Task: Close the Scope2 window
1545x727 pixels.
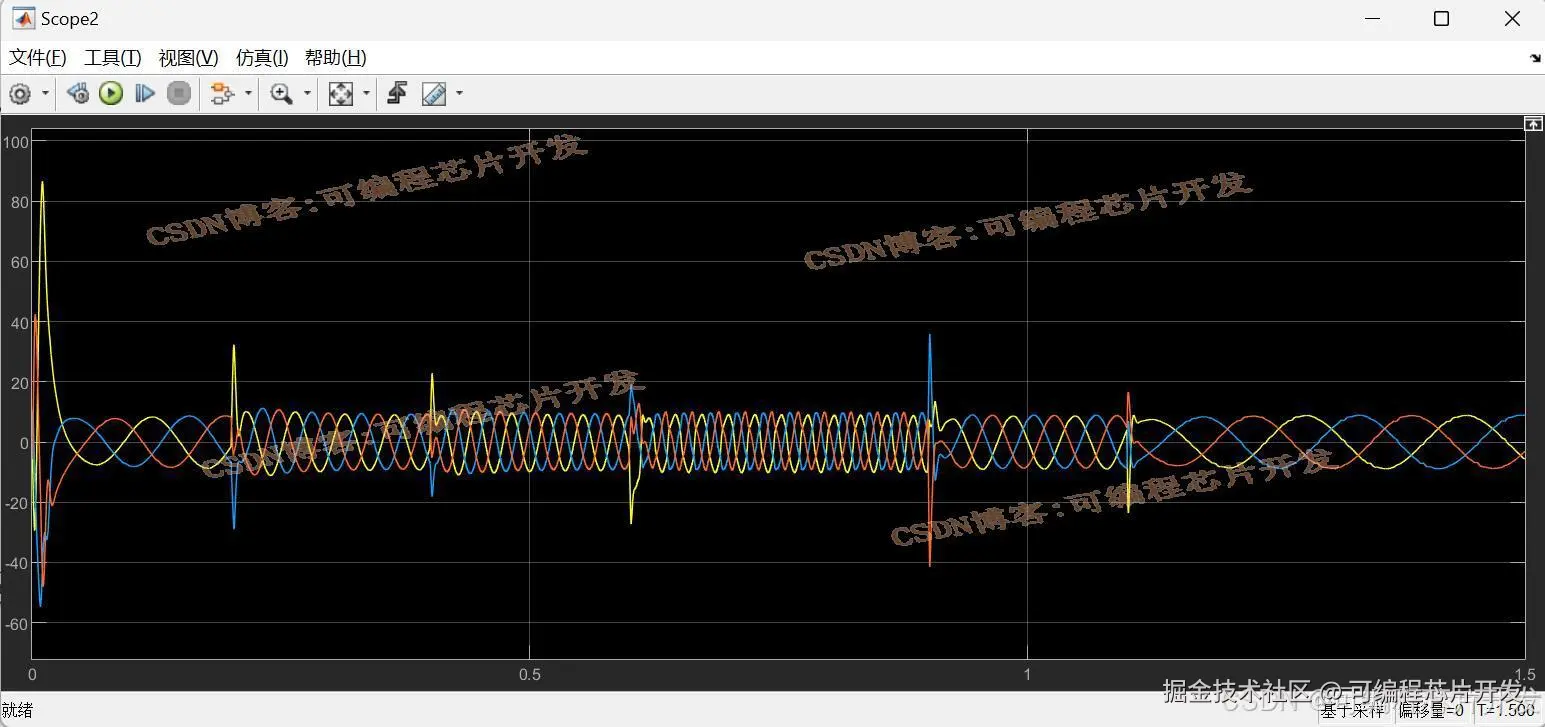Action: coord(1512,19)
